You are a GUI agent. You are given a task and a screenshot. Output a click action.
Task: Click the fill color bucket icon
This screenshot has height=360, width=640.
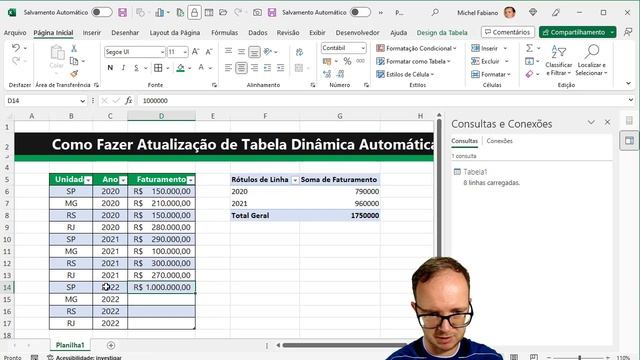pos(180,68)
